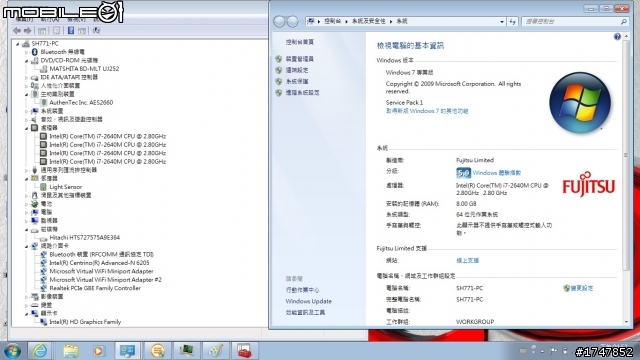
Task: Click the System window vertical scrollbar
Action: point(627,155)
